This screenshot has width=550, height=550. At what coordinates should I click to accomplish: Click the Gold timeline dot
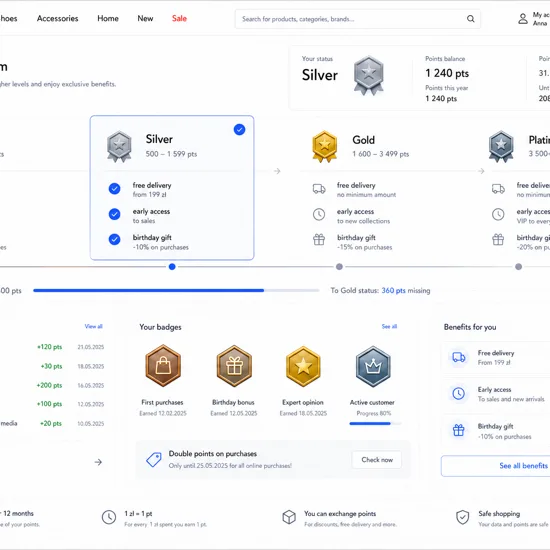coord(339,267)
